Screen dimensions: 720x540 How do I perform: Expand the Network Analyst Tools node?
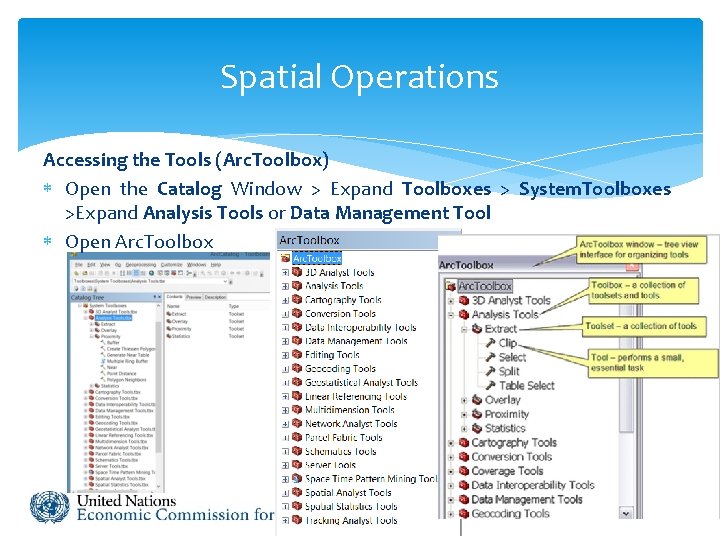click(x=285, y=424)
